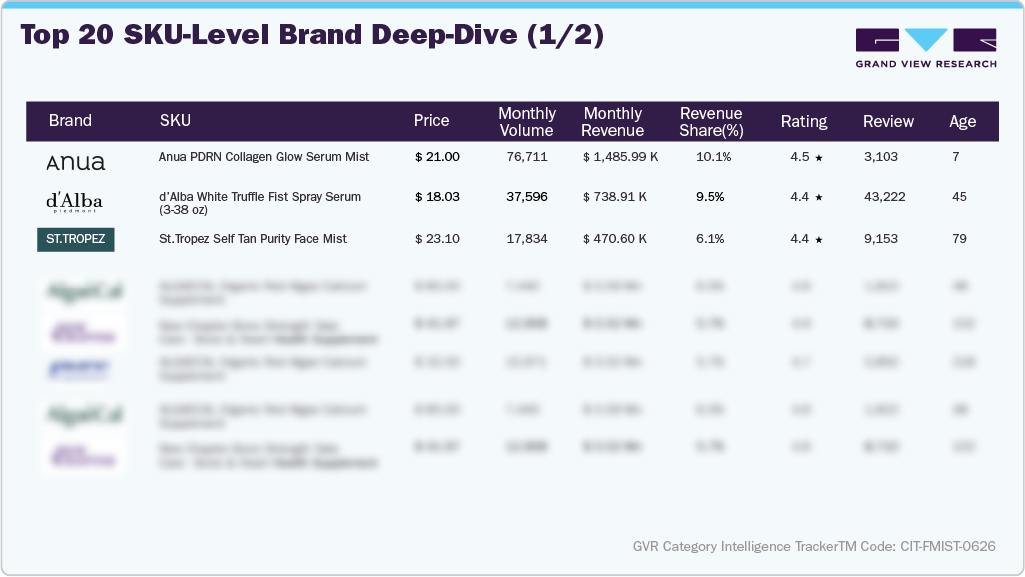Viewport: 1025px width, 577px height.
Task: Click the 4.5 rating value
Action: coord(799,157)
